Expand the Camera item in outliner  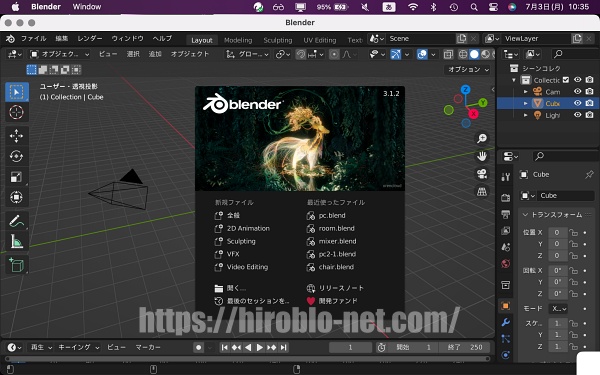click(525, 91)
